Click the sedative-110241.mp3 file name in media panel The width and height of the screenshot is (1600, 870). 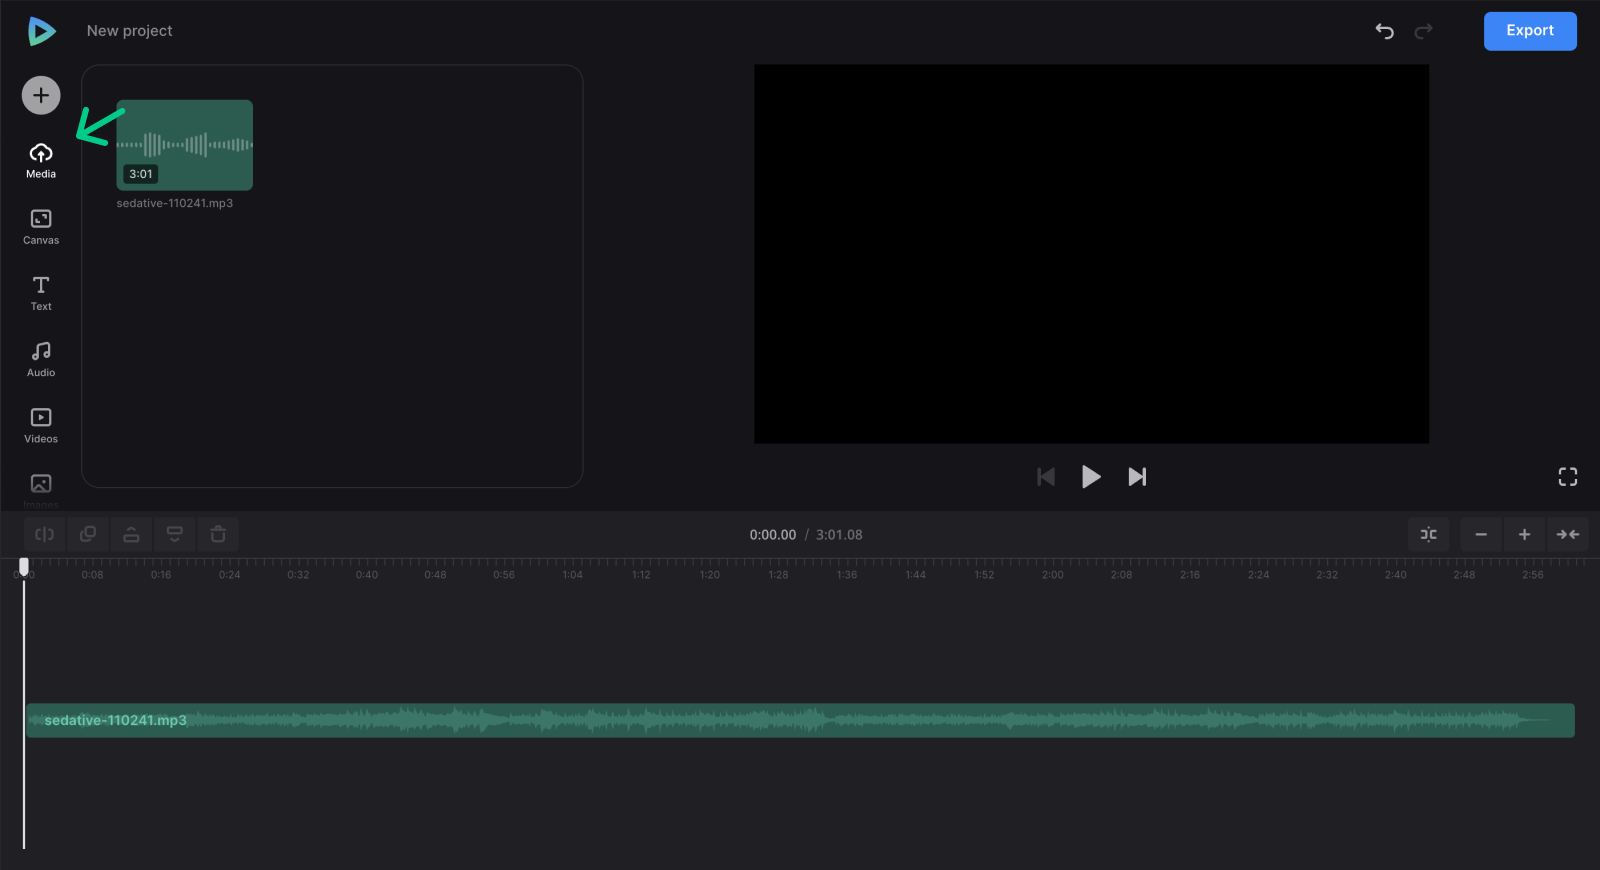pyautogui.click(x=175, y=203)
